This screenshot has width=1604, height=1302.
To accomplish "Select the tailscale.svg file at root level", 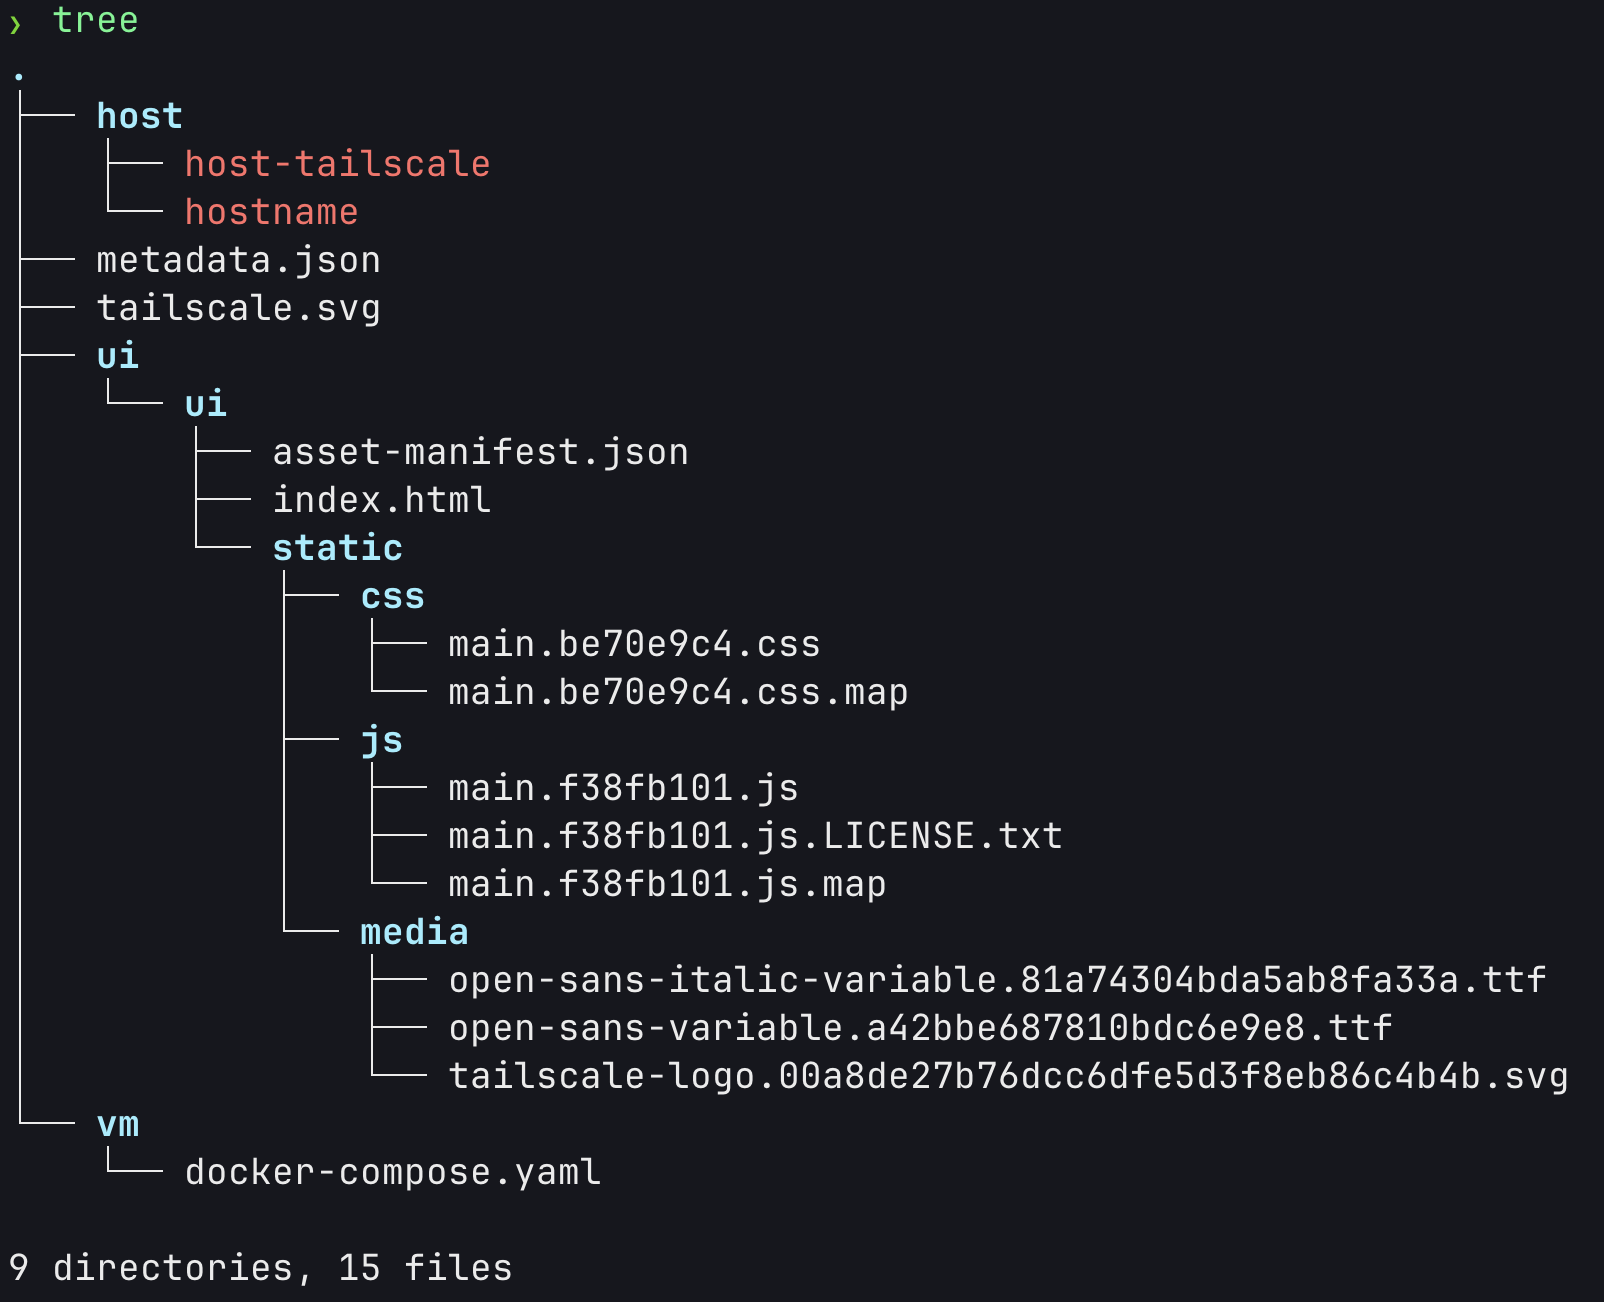I will [x=238, y=308].
